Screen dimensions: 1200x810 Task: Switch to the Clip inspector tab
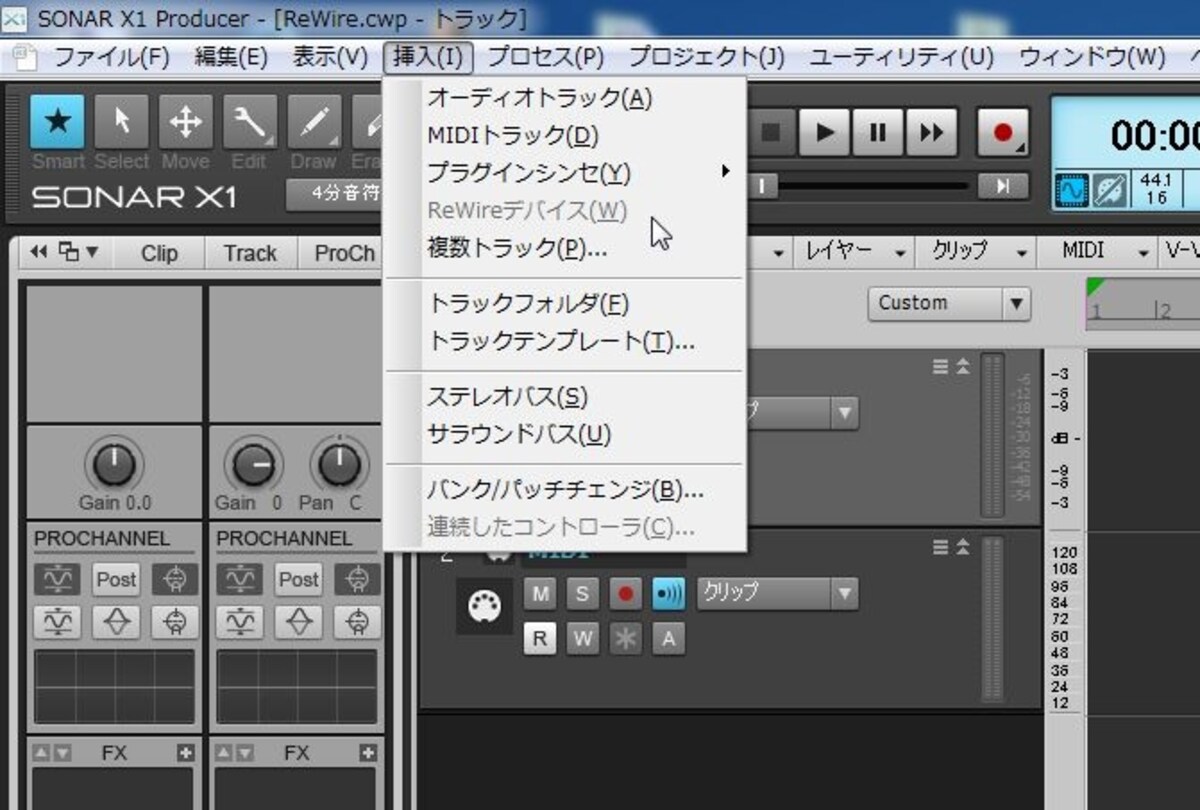point(159,253)
